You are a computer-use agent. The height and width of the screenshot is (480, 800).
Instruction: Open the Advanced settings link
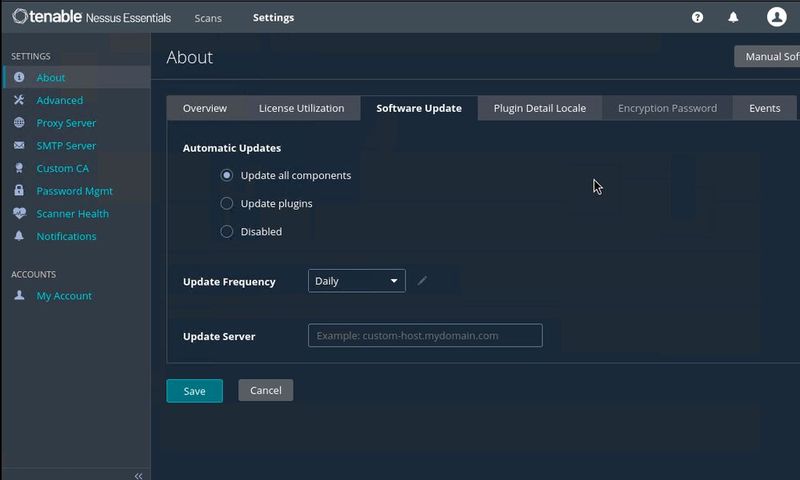(x=60, y=100)
